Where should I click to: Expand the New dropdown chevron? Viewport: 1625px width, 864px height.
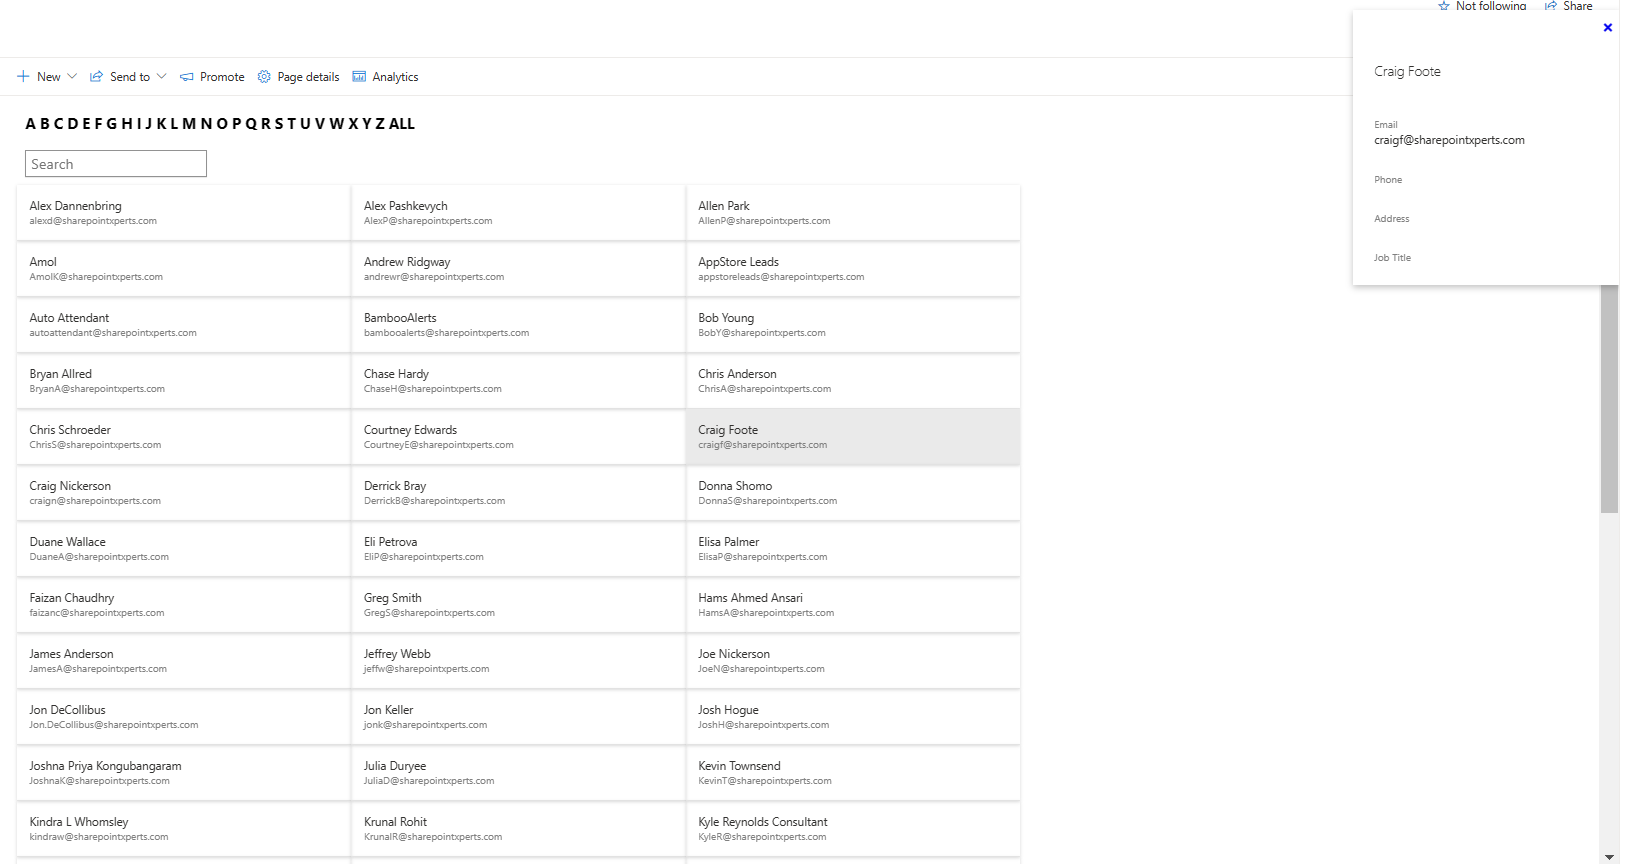coord(72,77)
